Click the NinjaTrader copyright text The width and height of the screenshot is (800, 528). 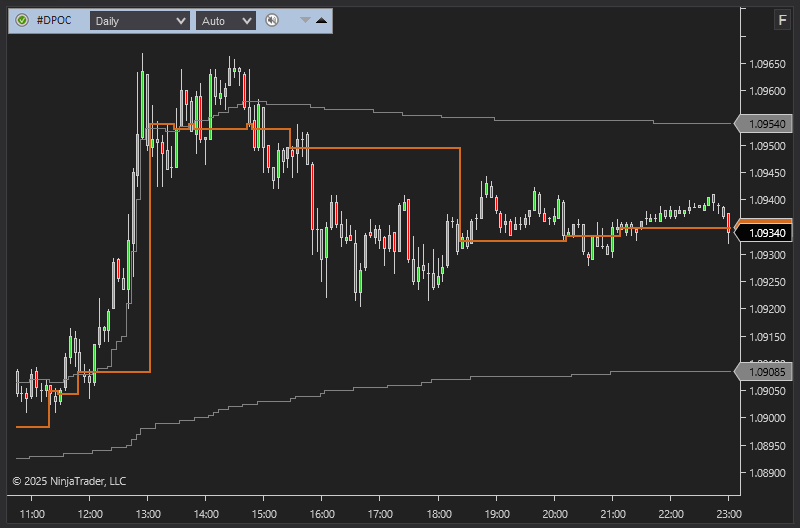pos(69,481)
